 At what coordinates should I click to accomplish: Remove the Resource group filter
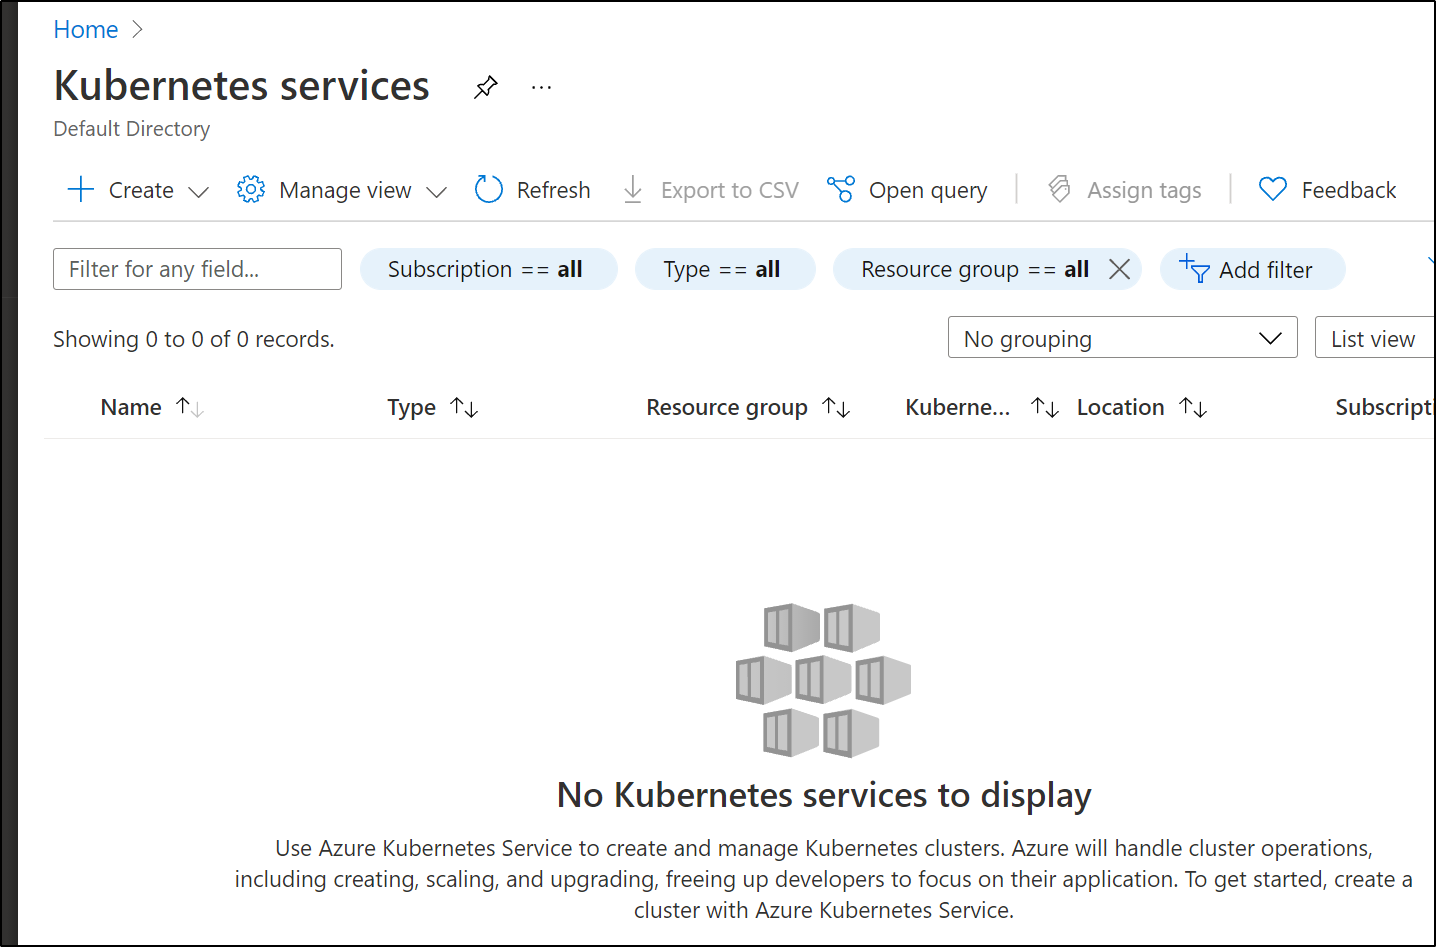1120,269
